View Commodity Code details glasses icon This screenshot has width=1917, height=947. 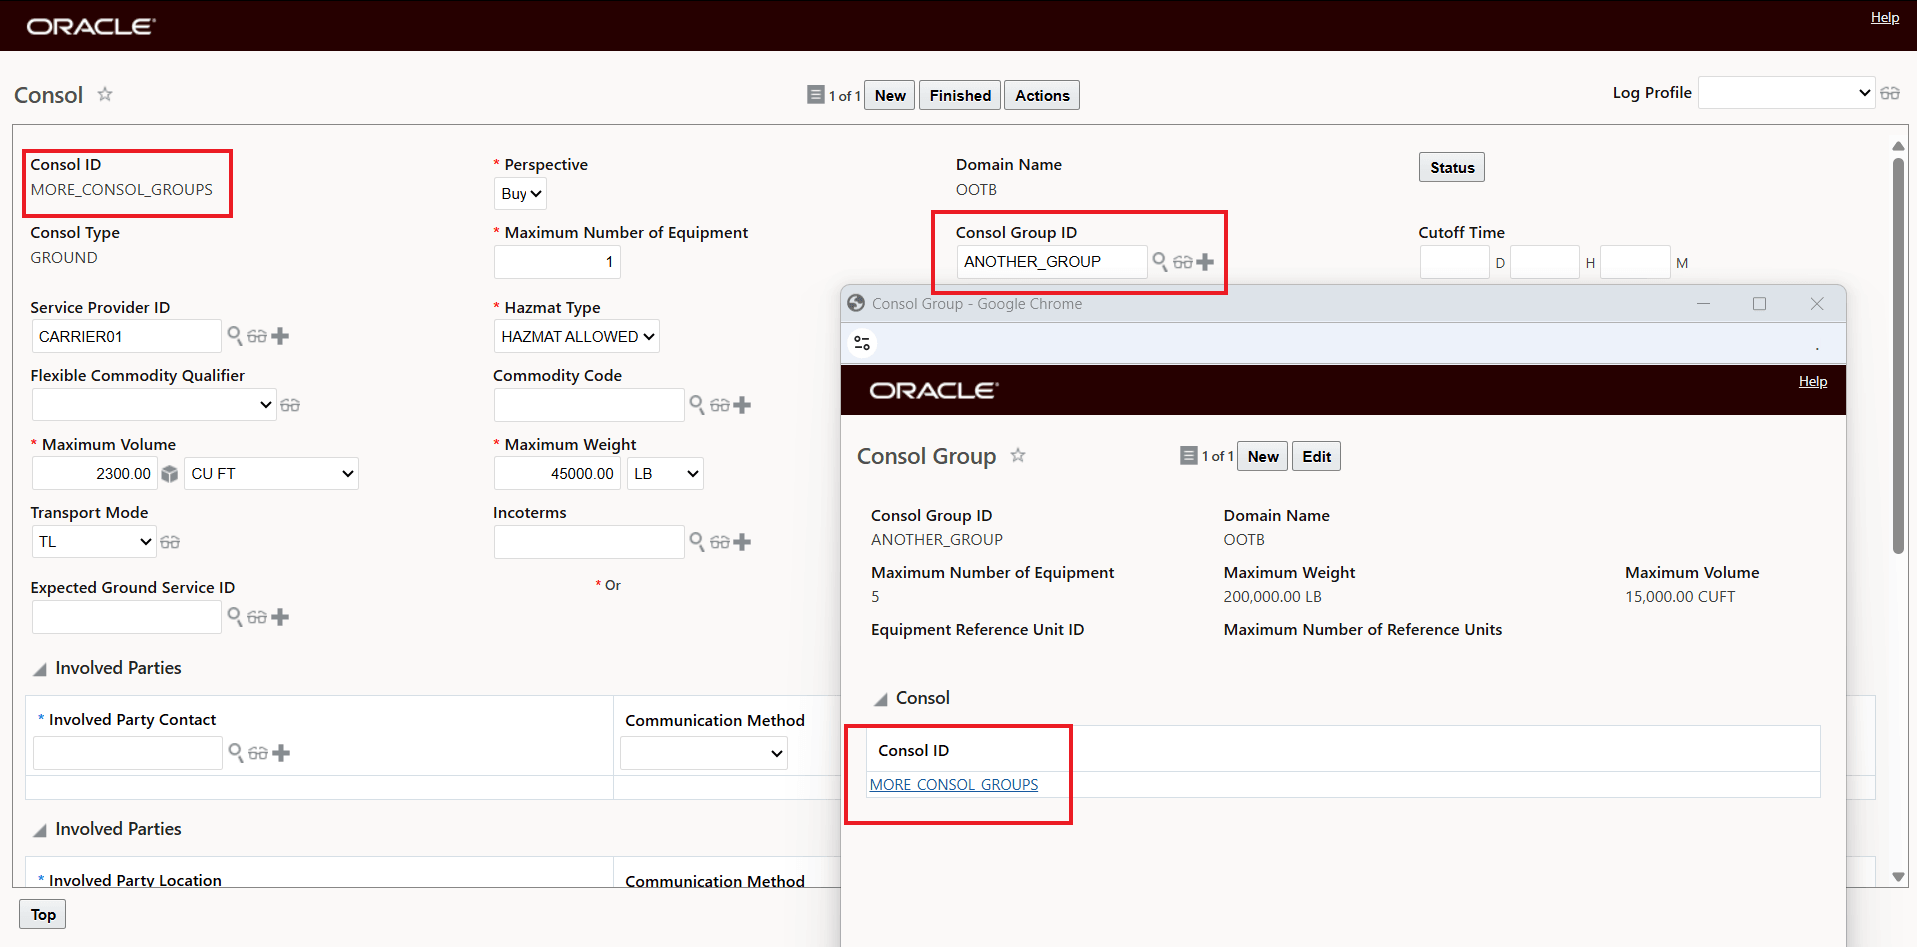pos(719,405)
